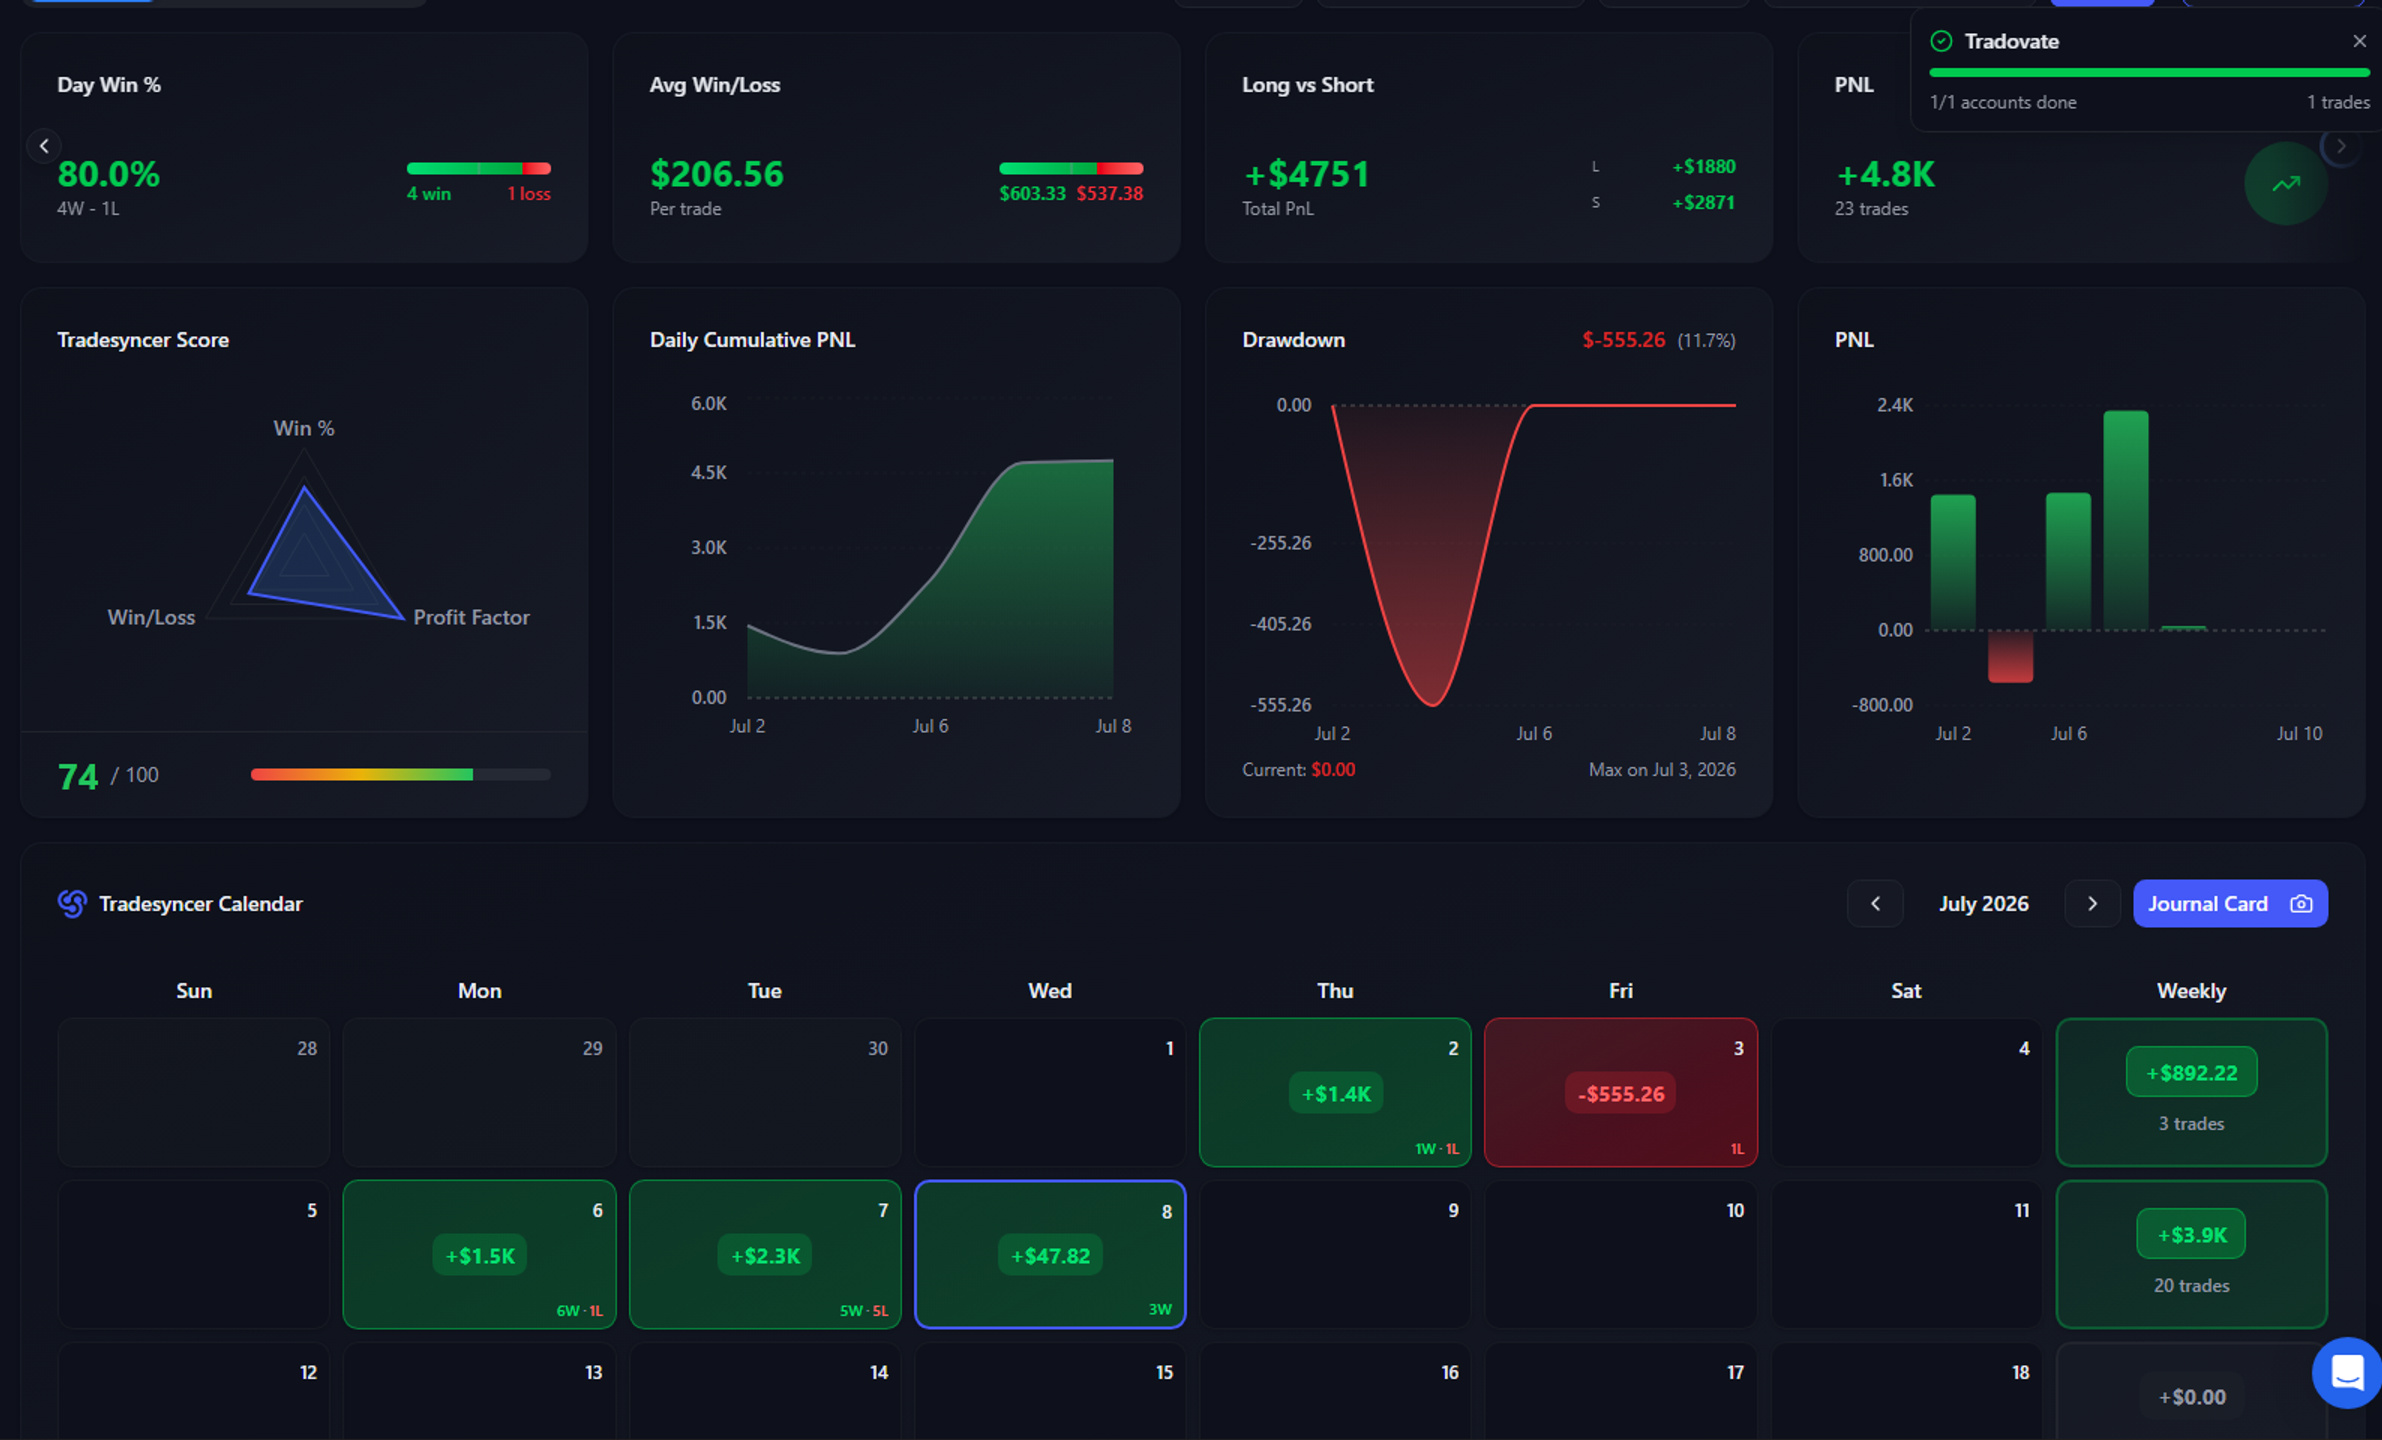Viewport: 2382px width, 1440px height.
Task: Select July 3 day with -$555.26
Action: (1620, 1092)
